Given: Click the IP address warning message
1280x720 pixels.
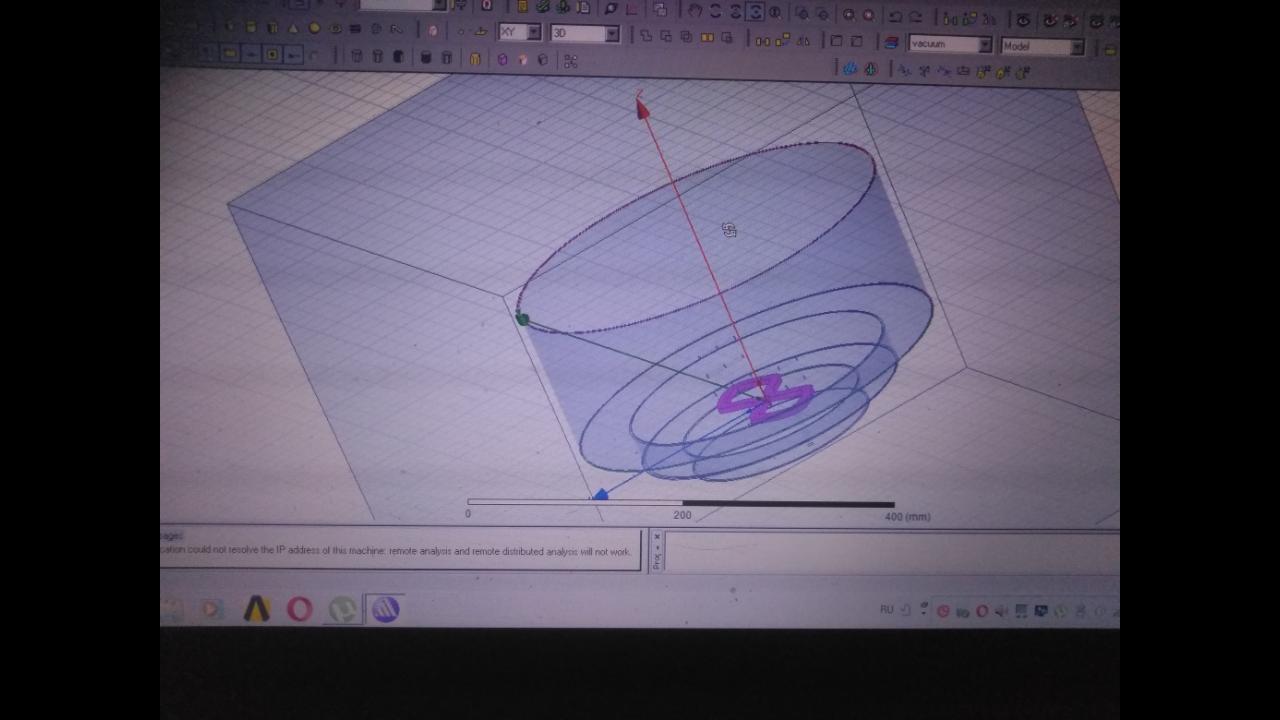Looking at the screenshot, I should coord(395,551).
